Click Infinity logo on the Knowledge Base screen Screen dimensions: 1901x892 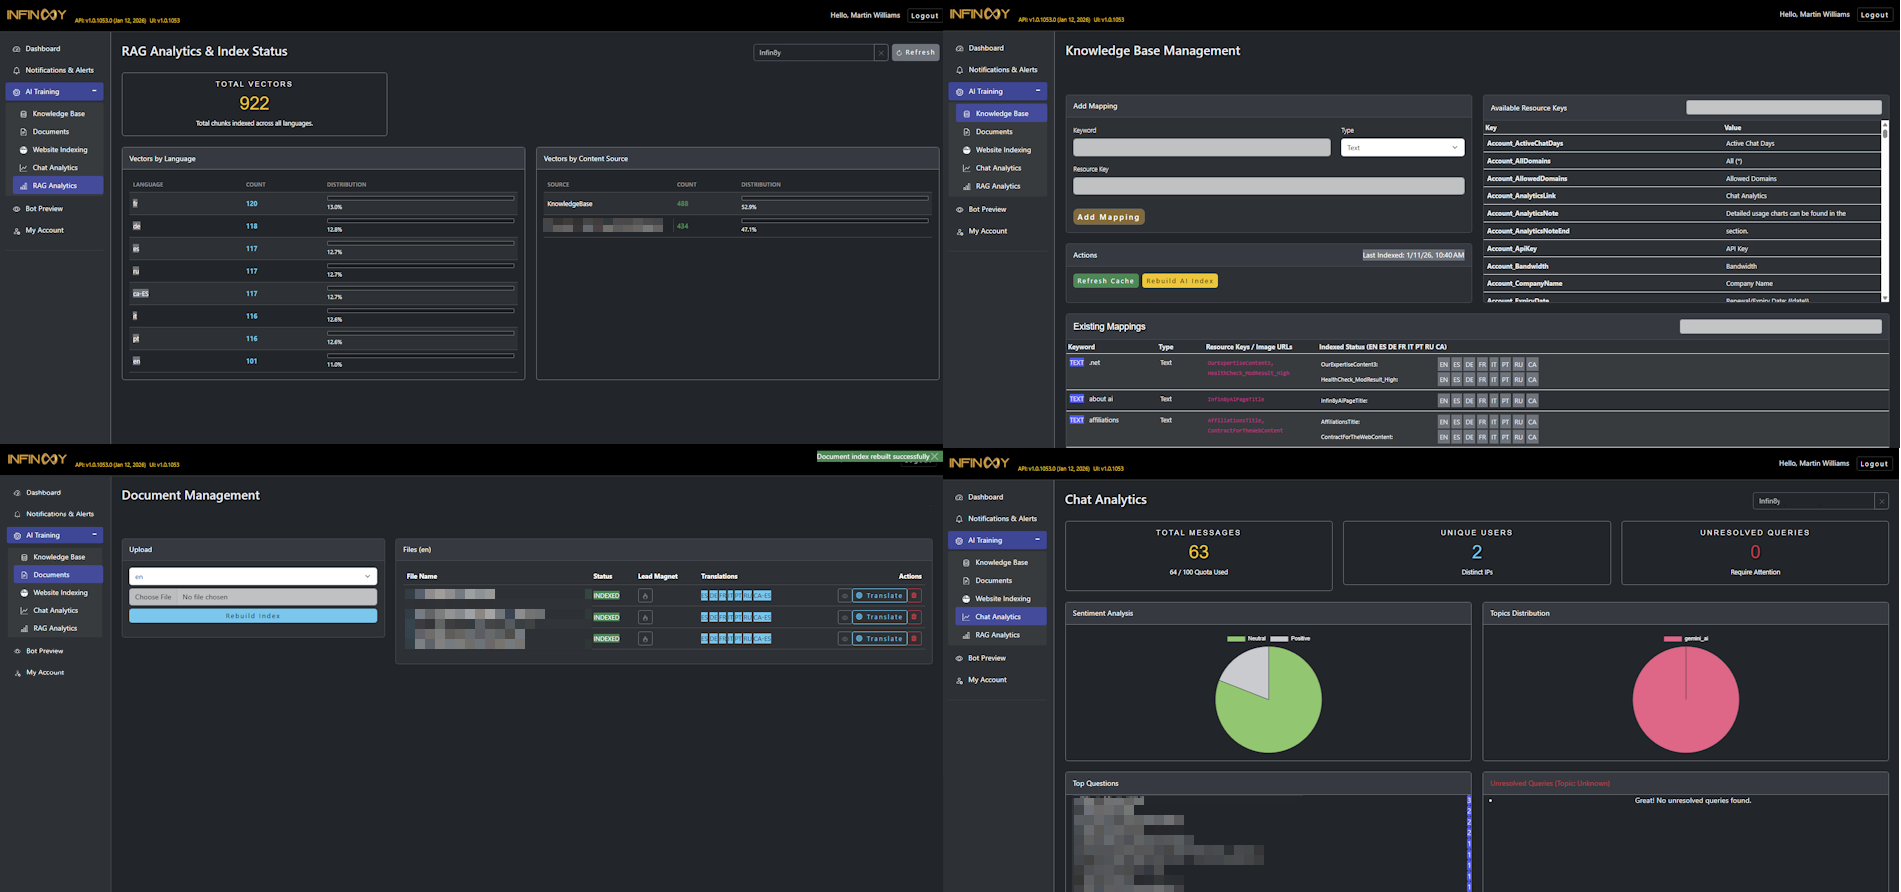(x=979, y=14)
